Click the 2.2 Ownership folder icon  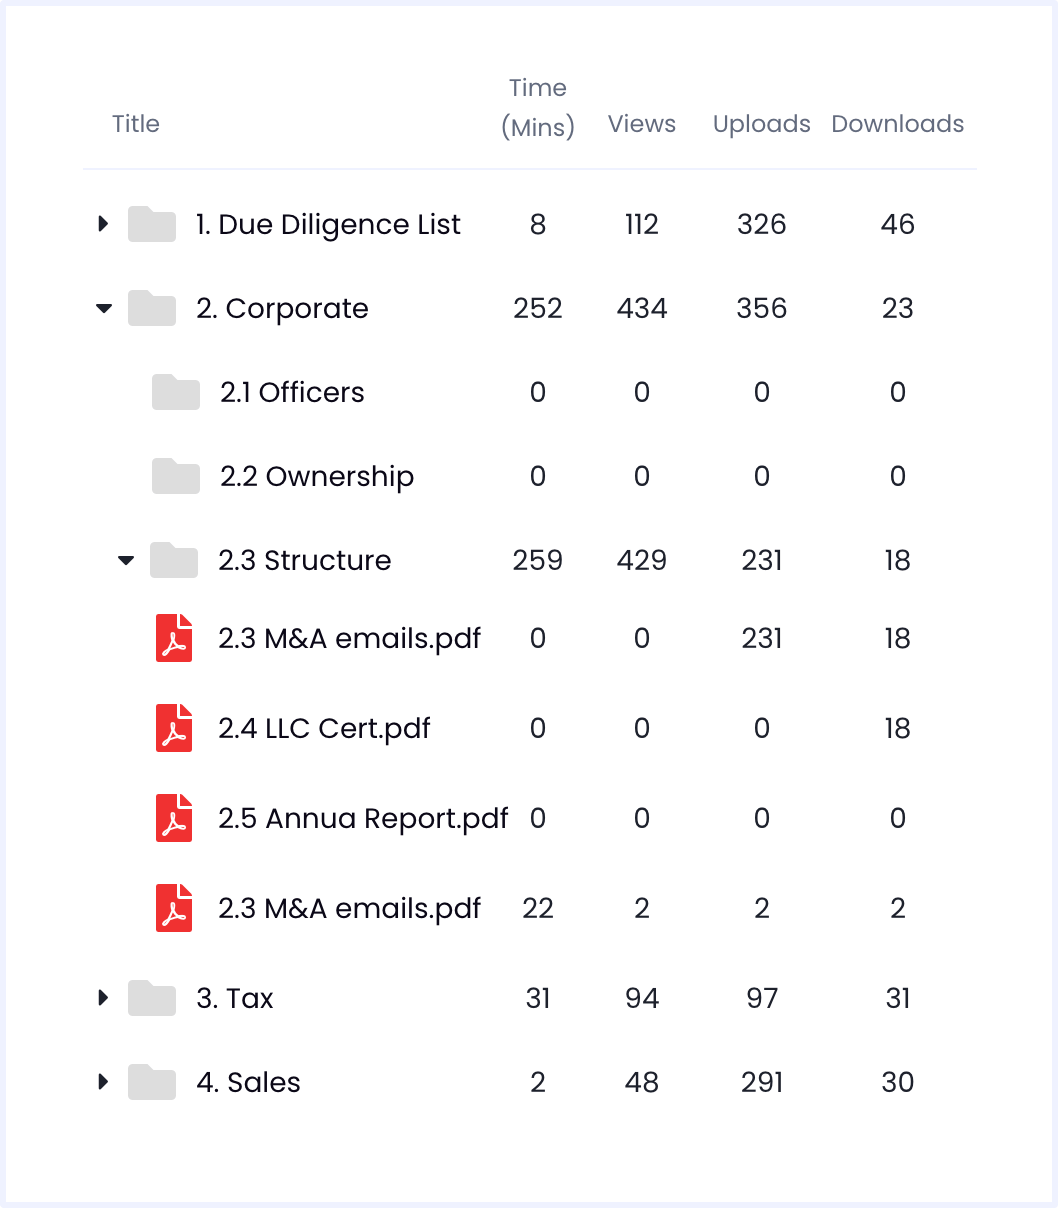(176, 476)
